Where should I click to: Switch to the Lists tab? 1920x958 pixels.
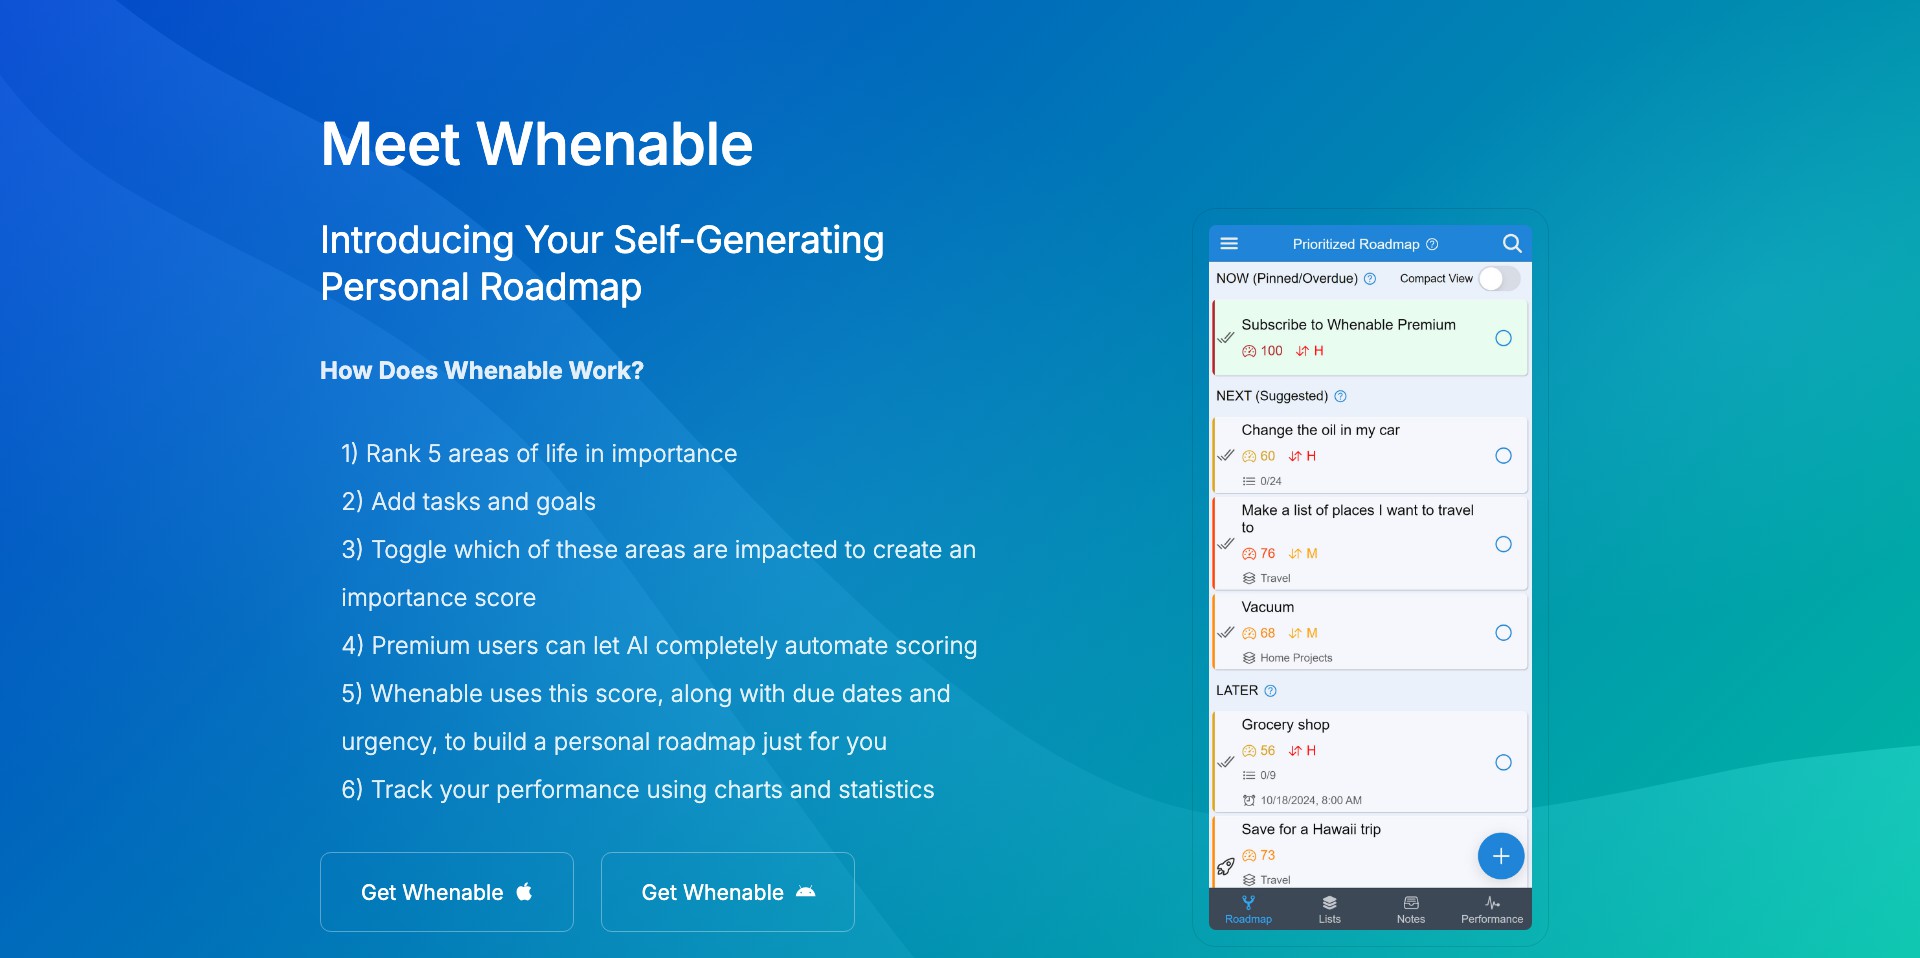point(1329,909)
